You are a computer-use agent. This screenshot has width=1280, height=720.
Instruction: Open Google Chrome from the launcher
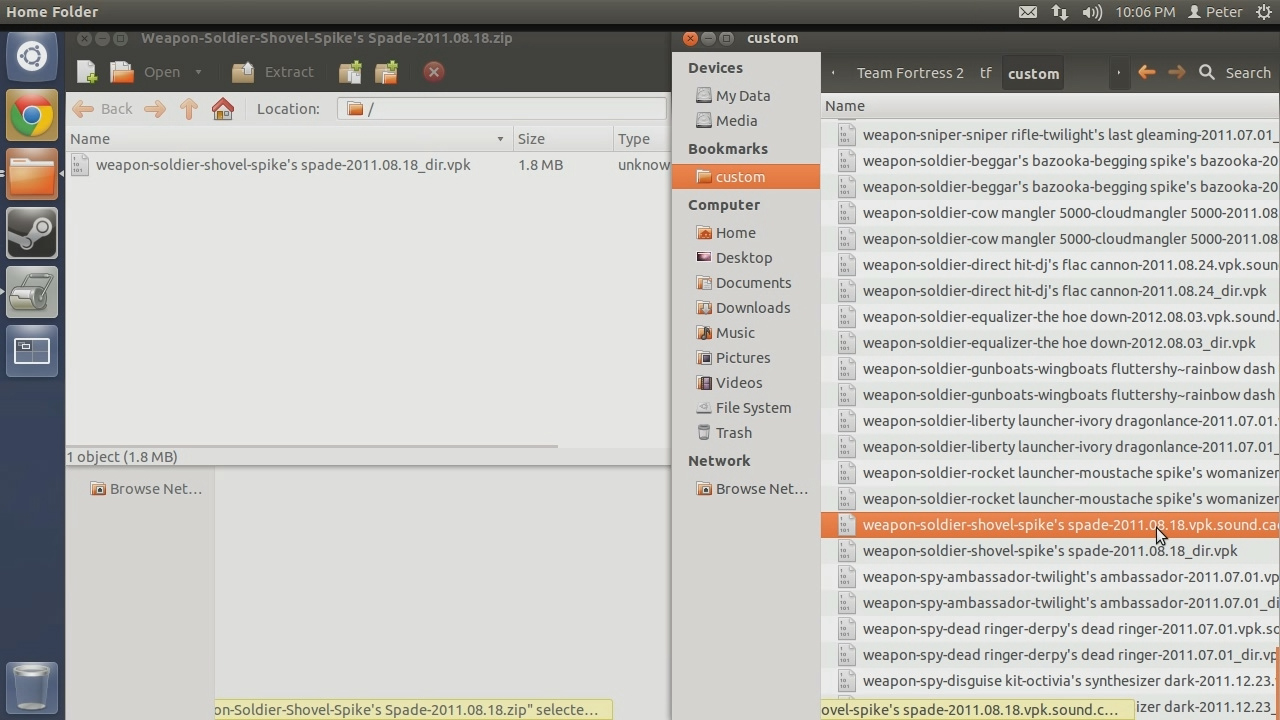[x=32, y=116]
